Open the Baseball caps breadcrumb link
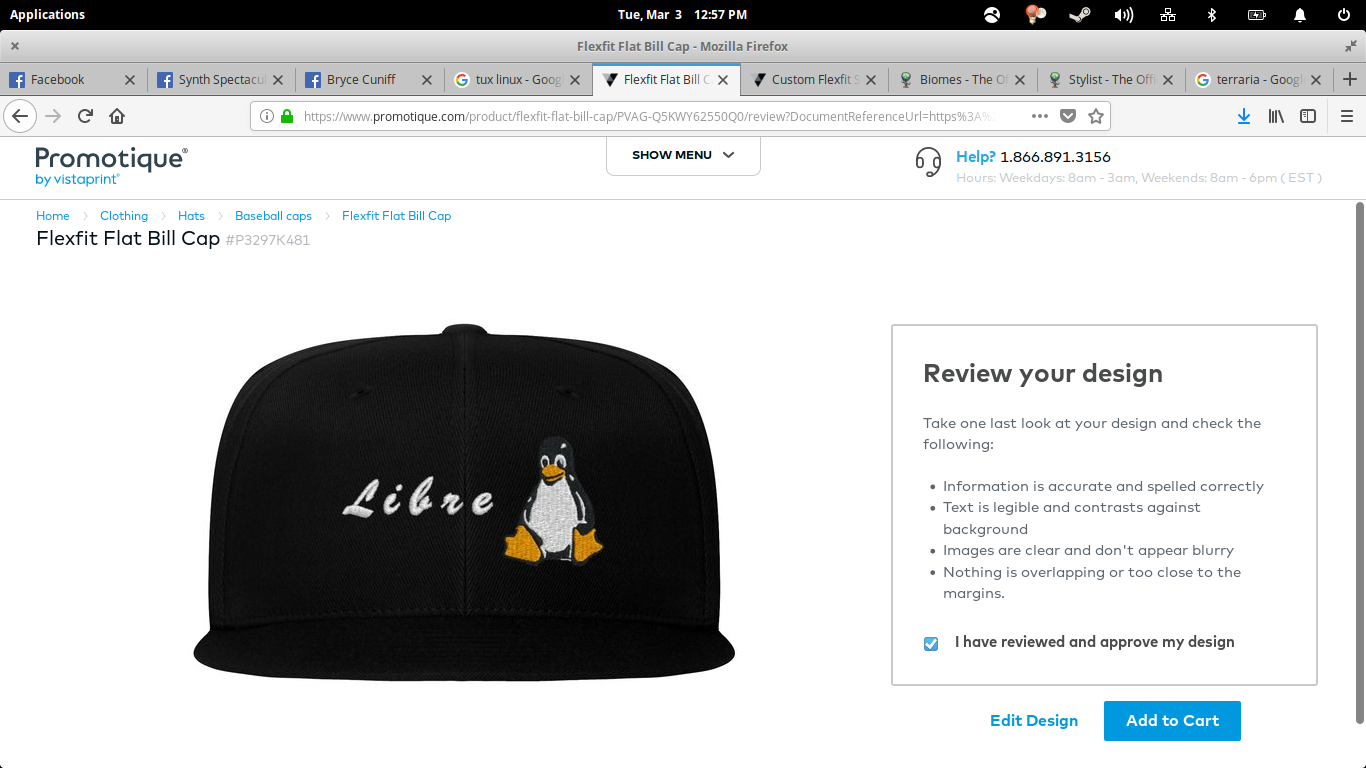The width and height of the screenshot is (1366, 768). (x=273, y=216)
